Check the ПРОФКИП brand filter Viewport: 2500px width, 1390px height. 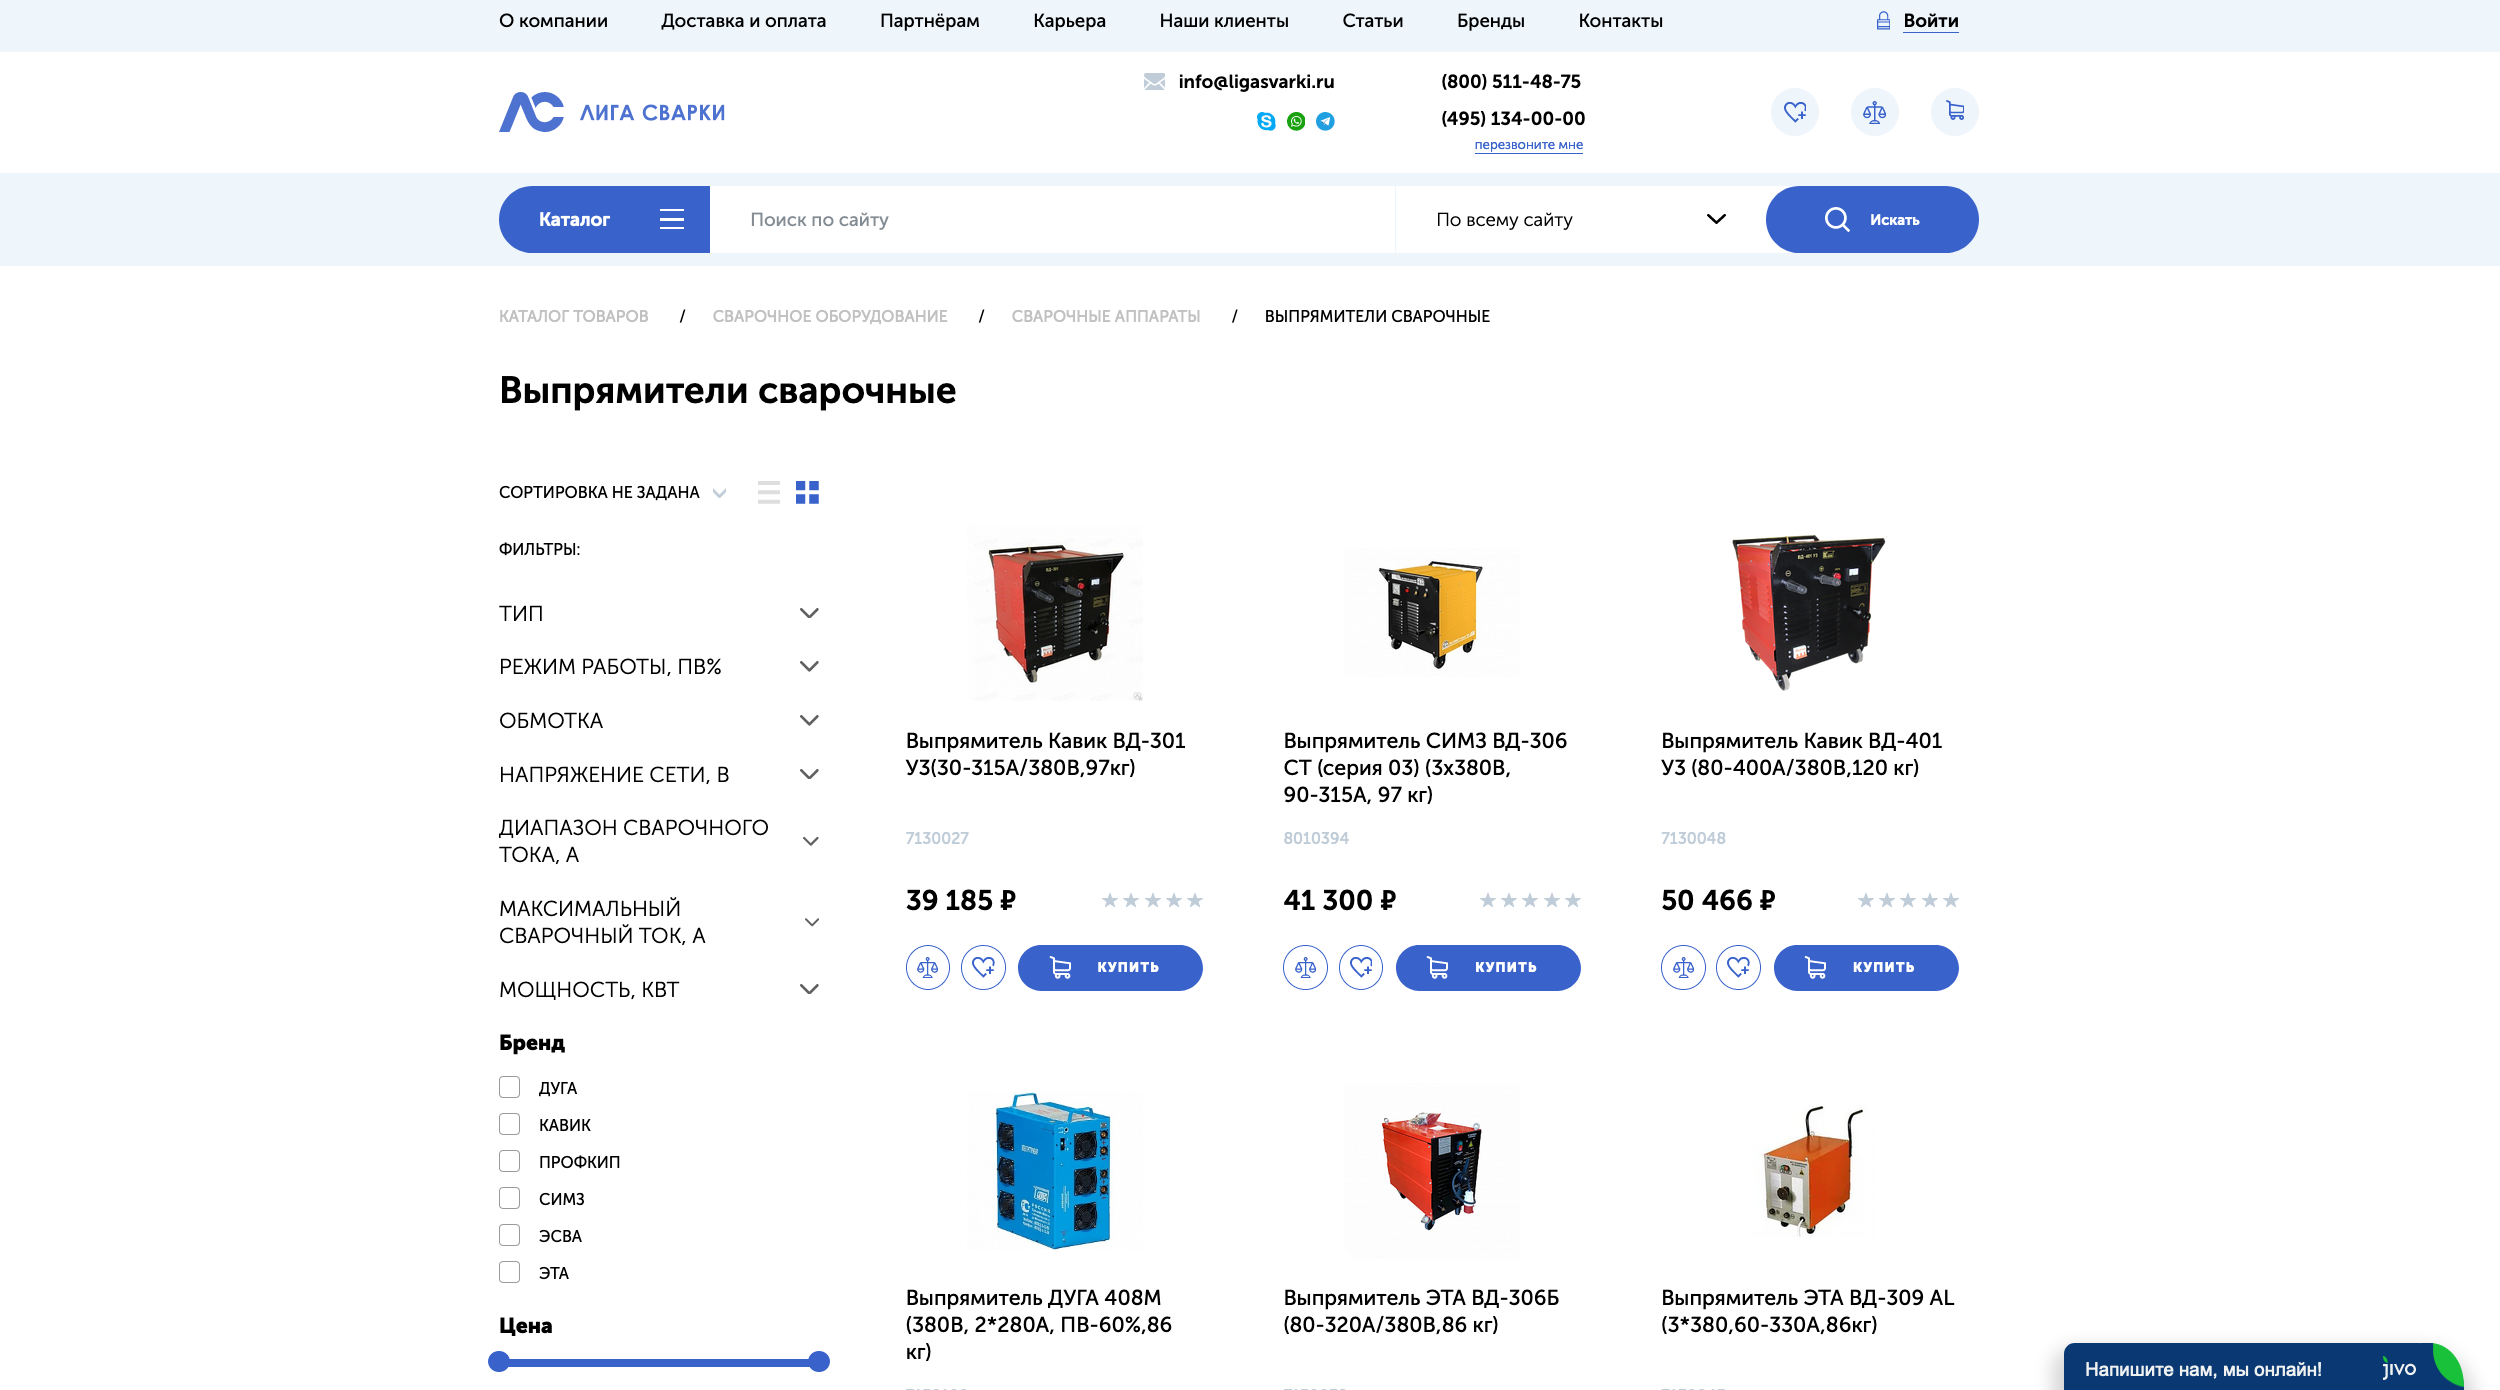click(x=510, y=1161)
